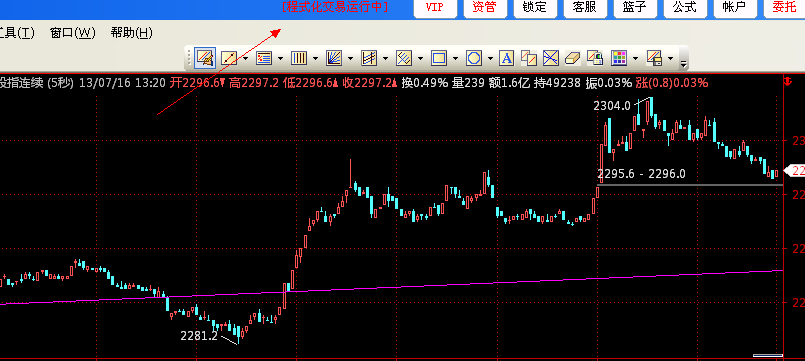Open the 窗口(W) menu
The image size is (805, 361).
coord(73,33)
